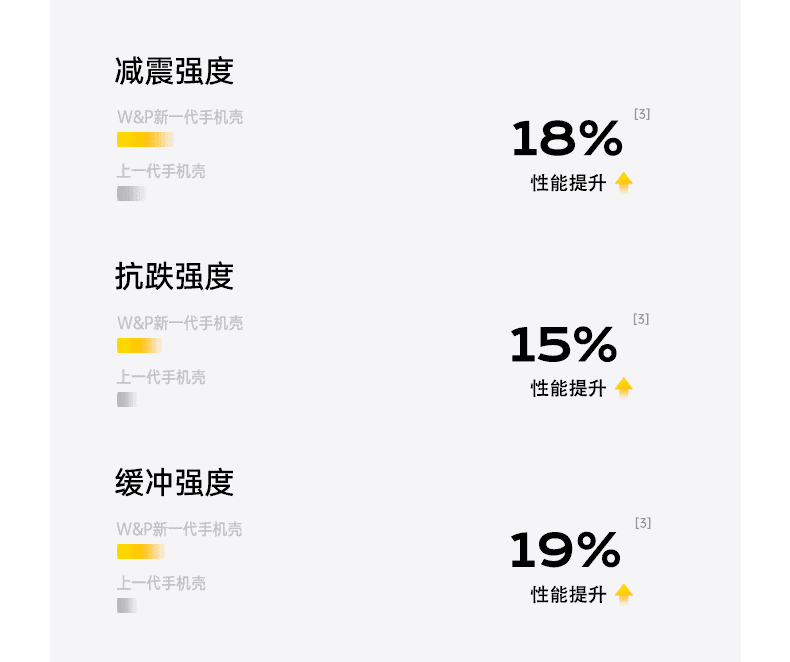
Task: Click gray 上一代手机壳 bar under 抗跌强度
Action: (x=127, y=400)
